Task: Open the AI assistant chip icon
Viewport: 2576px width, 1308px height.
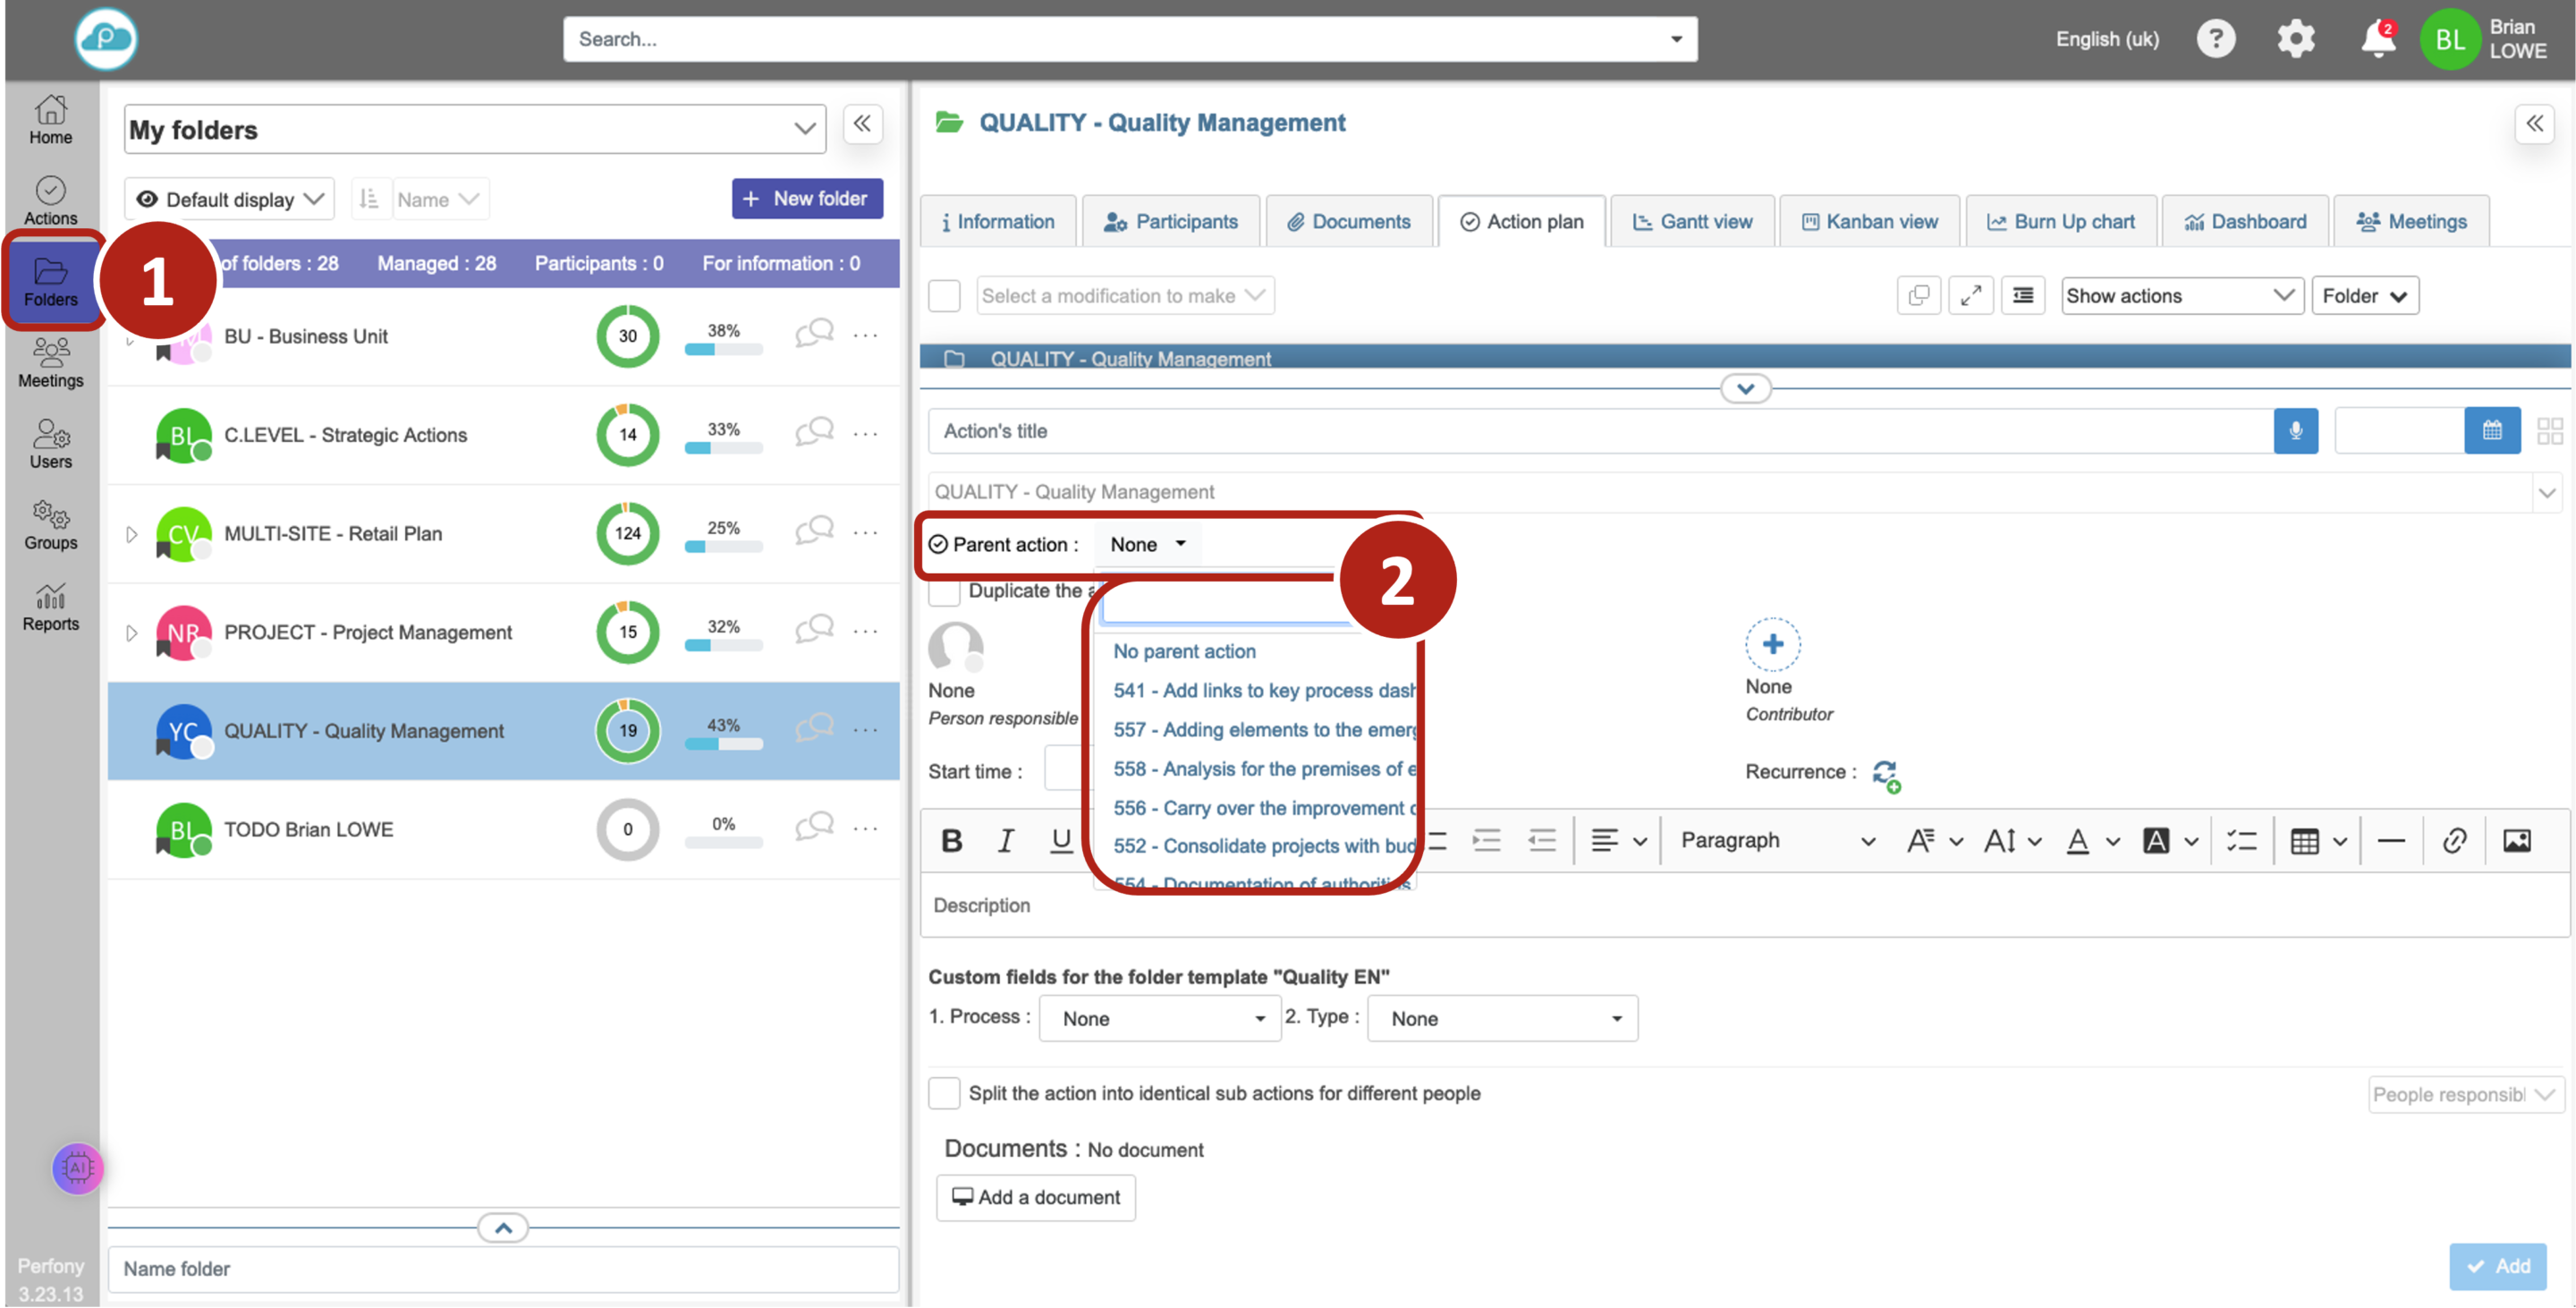Action: [x=78, y=1167]
